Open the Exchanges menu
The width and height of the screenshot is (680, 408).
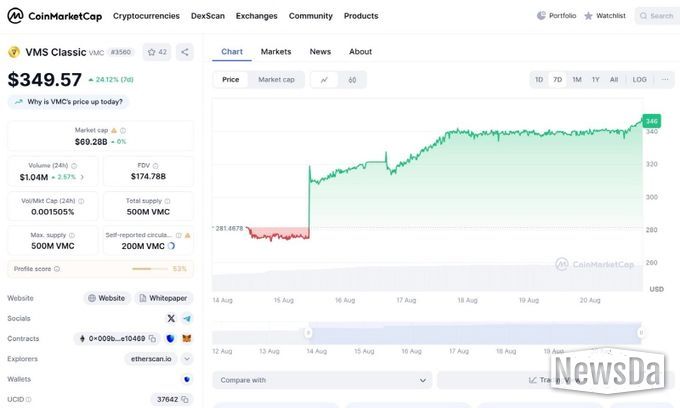[x=256, y=16]
